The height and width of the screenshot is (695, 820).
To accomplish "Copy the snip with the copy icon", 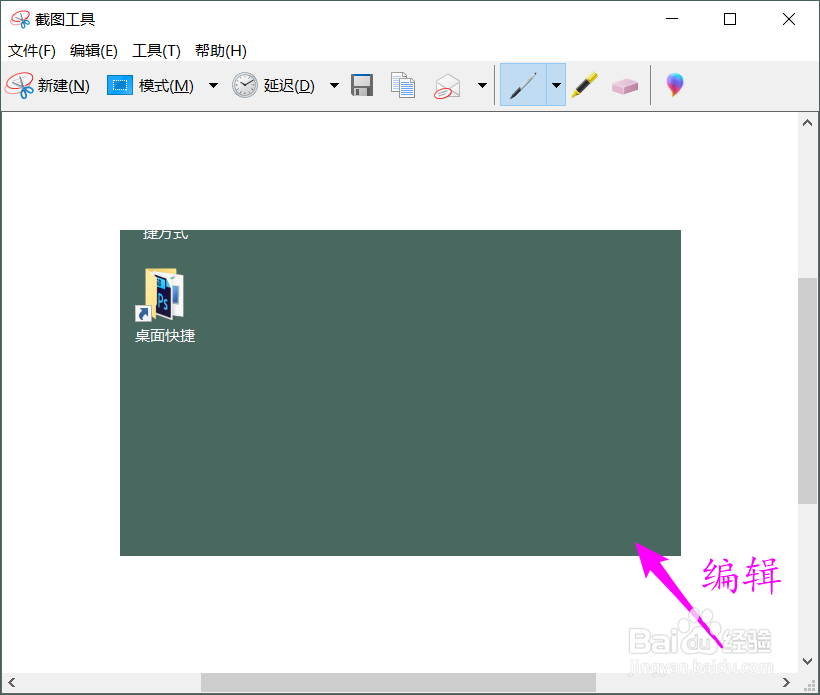I will [x=402, y=85].
